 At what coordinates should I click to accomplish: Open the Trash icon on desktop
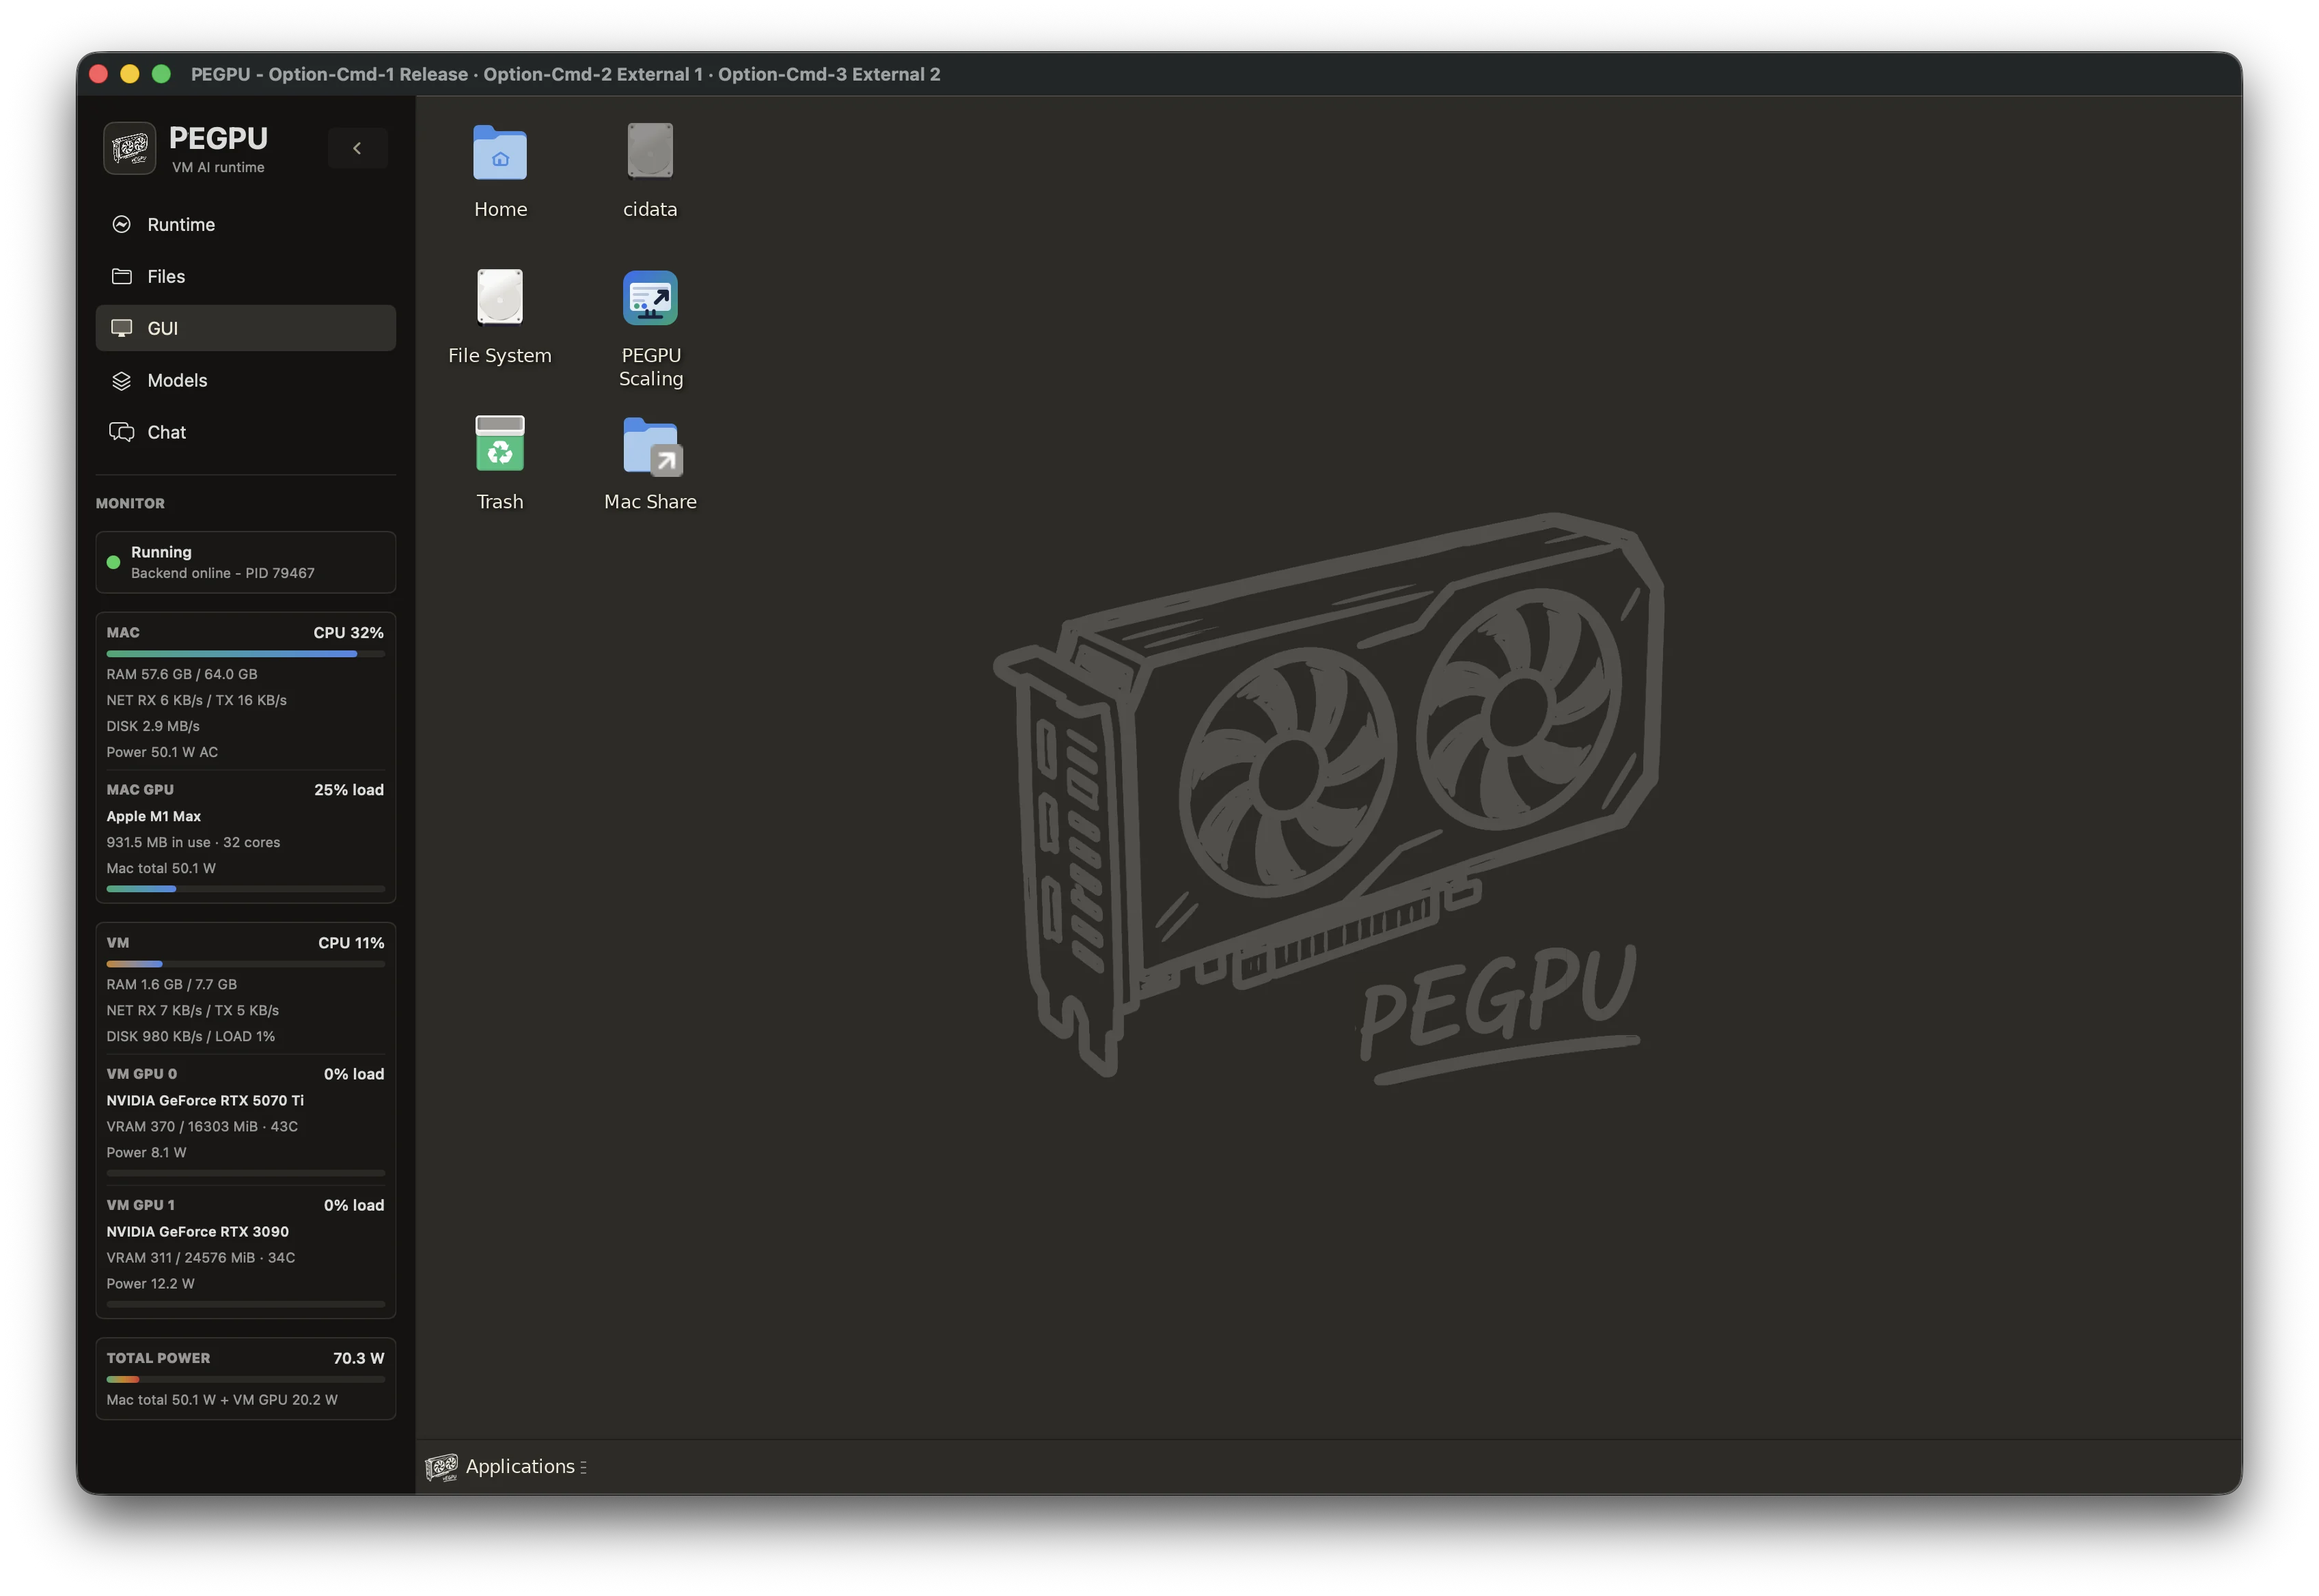click(x=500, y=443)
